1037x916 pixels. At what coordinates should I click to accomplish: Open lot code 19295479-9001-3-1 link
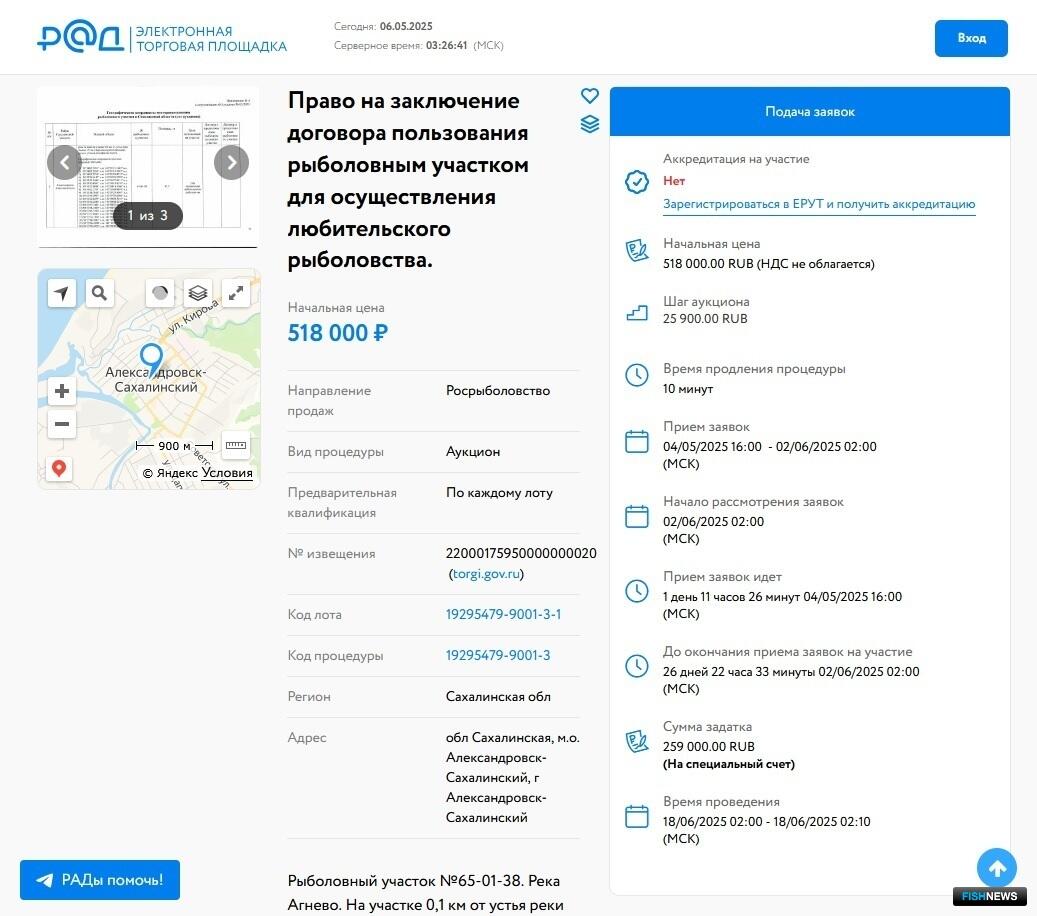click(503, 614)
